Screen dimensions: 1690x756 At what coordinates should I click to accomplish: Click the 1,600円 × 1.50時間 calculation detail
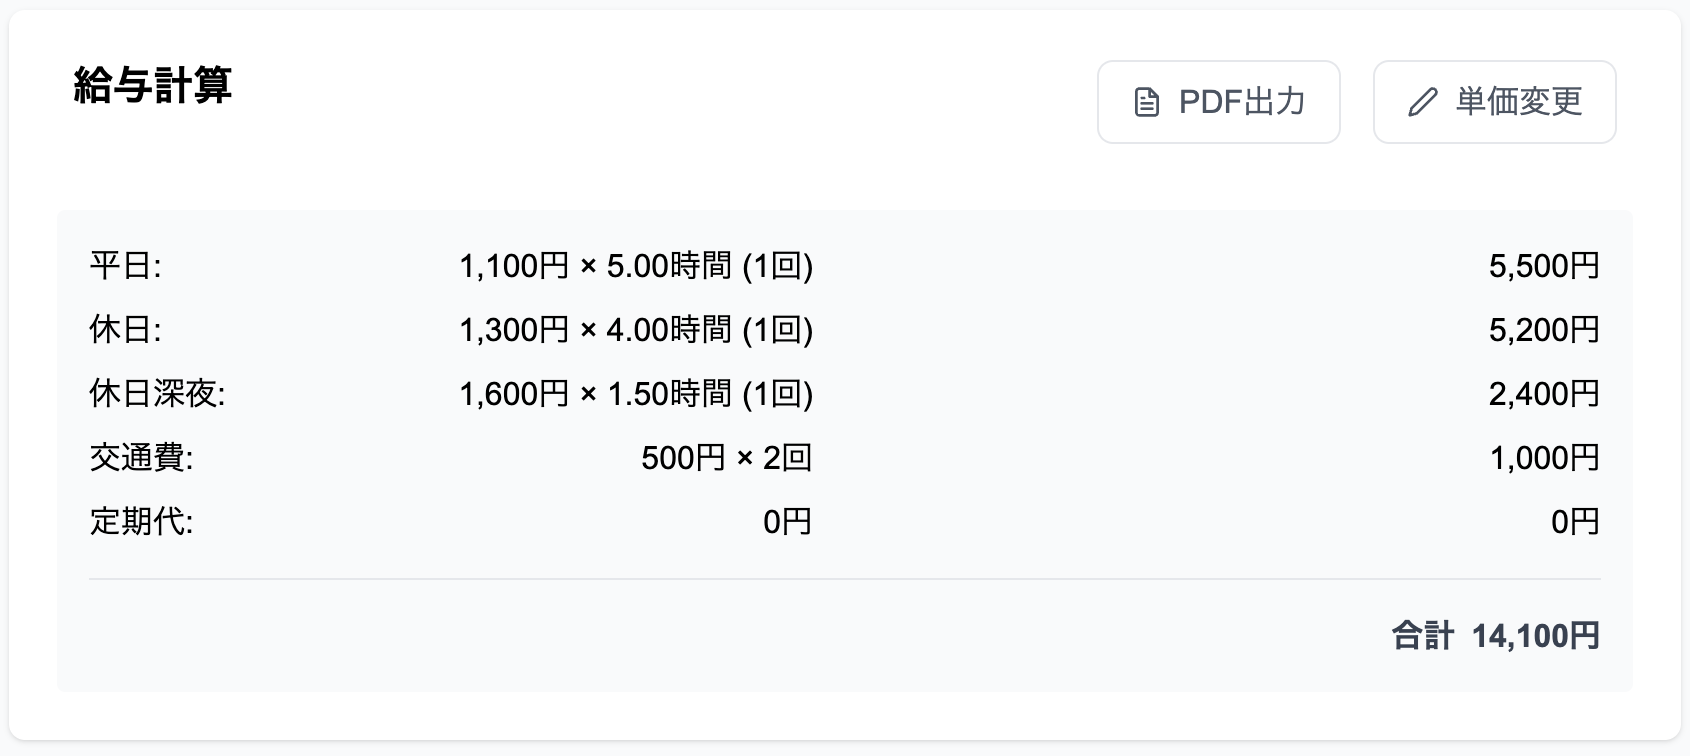636,393
